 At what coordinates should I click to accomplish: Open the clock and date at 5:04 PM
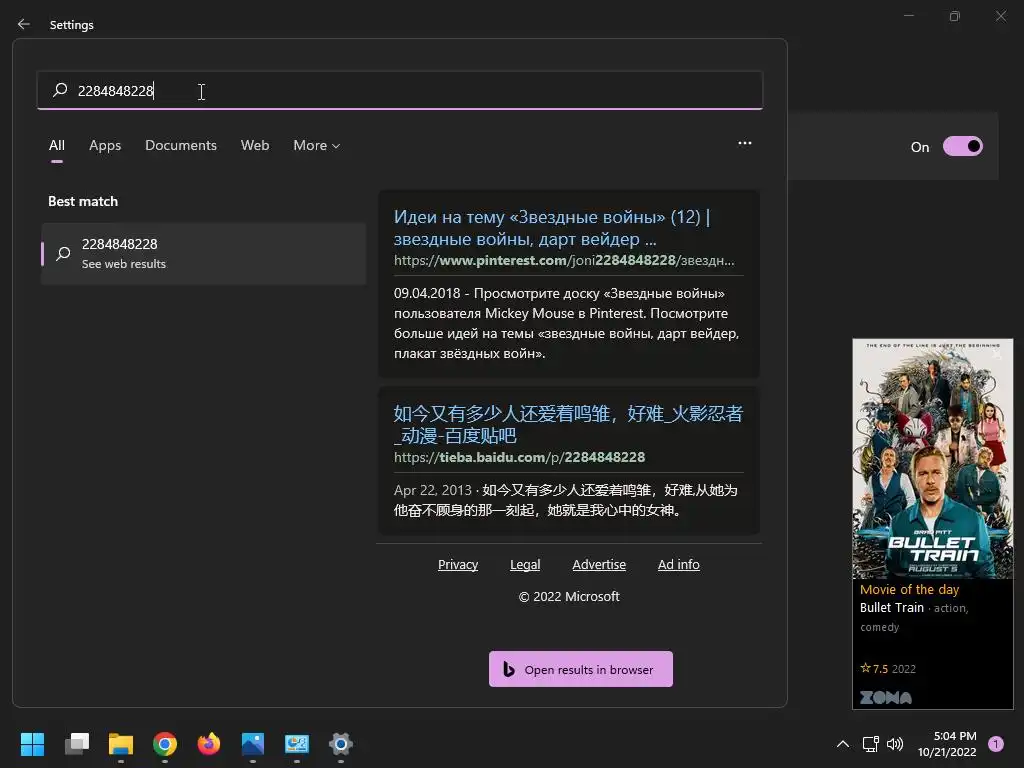coord(948,744)
